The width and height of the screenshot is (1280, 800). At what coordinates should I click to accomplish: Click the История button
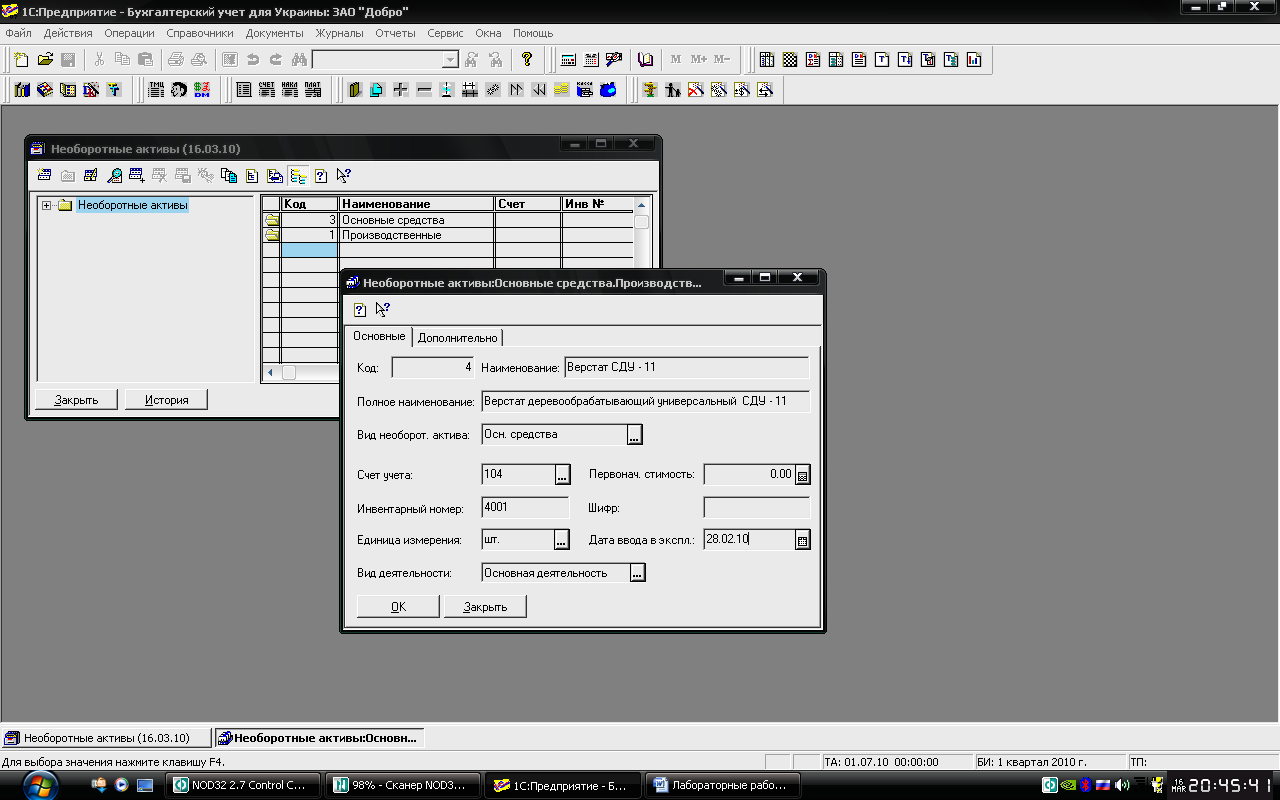pyautogui.click(x=166, y=400)
